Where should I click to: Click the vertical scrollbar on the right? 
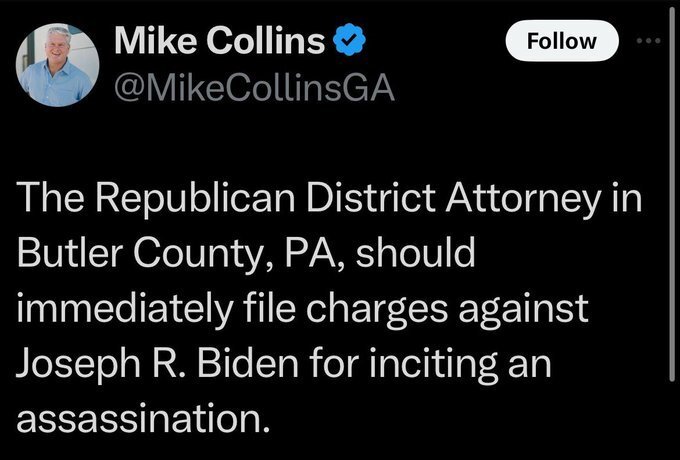[672, 195]
